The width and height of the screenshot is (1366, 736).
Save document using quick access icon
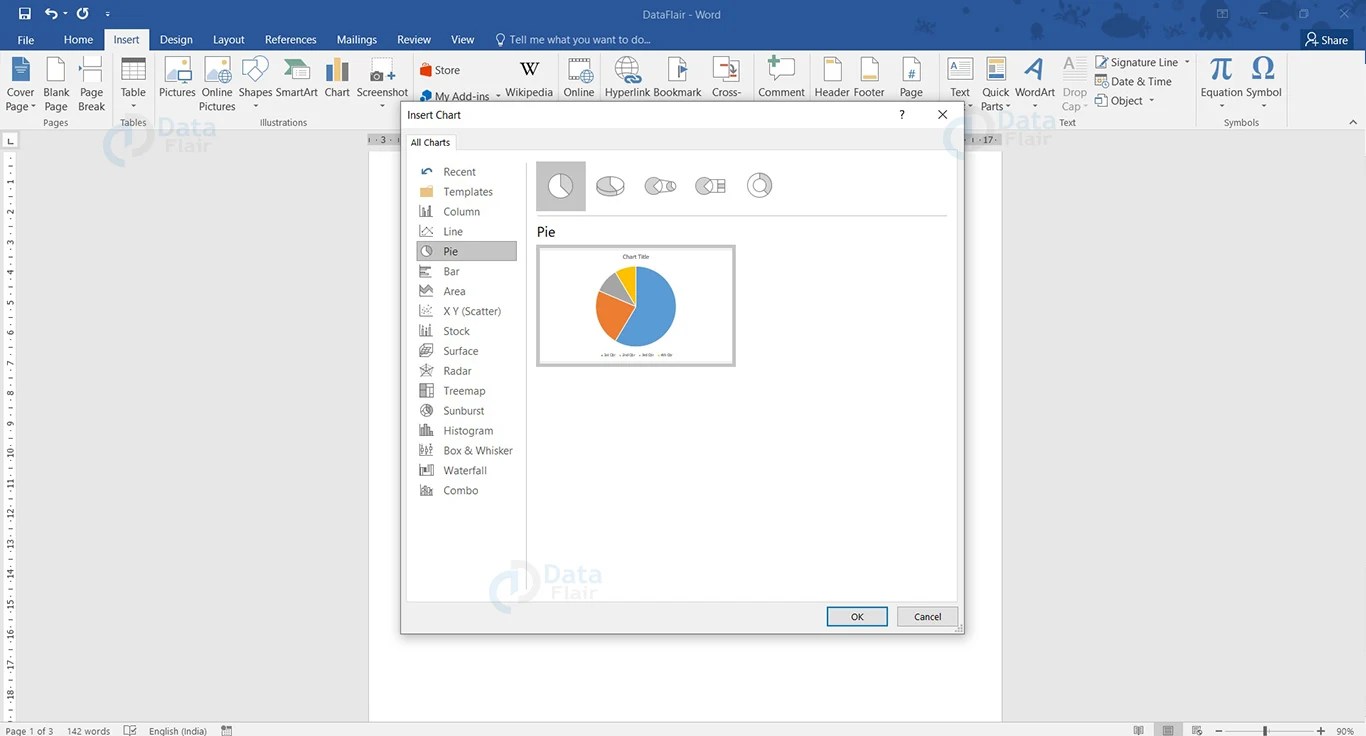click(24, 14)
